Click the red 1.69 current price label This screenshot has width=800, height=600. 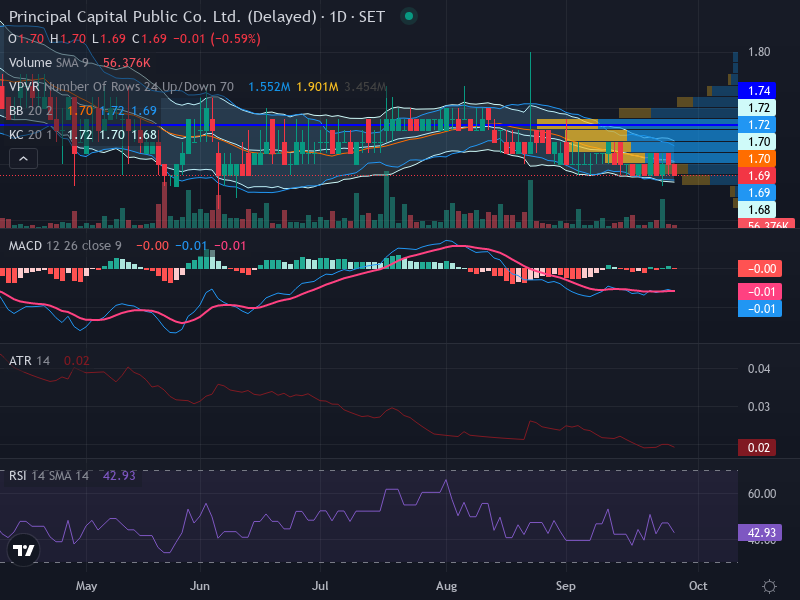click(757, 176)
